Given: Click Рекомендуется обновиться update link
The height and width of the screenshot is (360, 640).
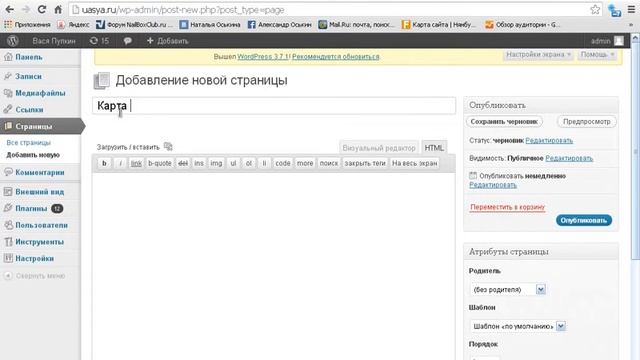Looking at the screenshot, I should (x=336, y=57).
